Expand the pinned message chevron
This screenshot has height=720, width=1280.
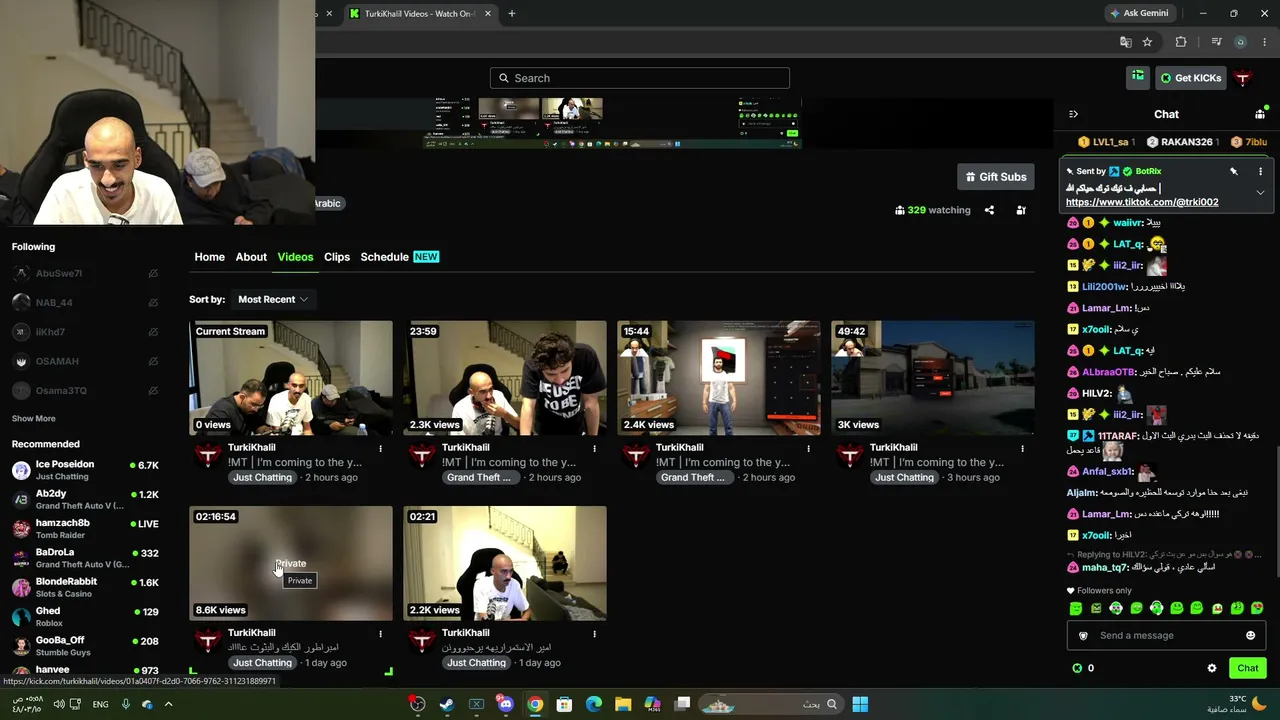tap(1260, 192)
